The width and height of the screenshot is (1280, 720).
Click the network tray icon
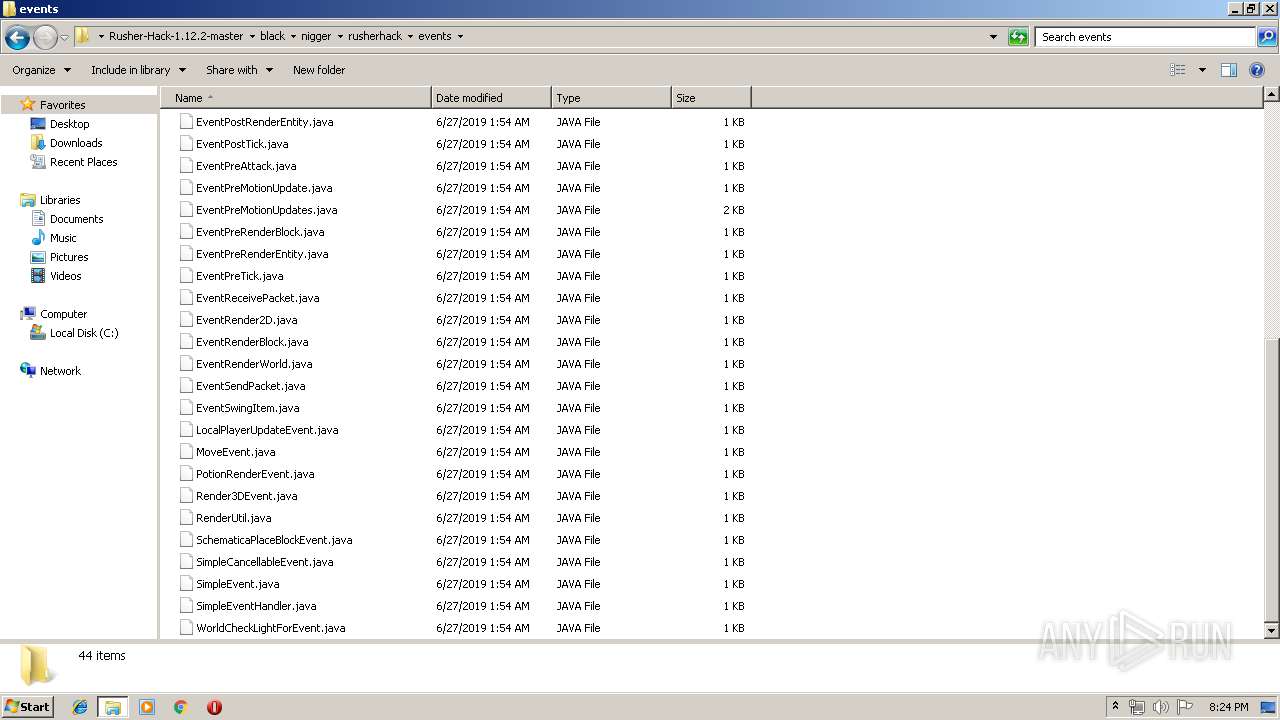click(1137, 707)
